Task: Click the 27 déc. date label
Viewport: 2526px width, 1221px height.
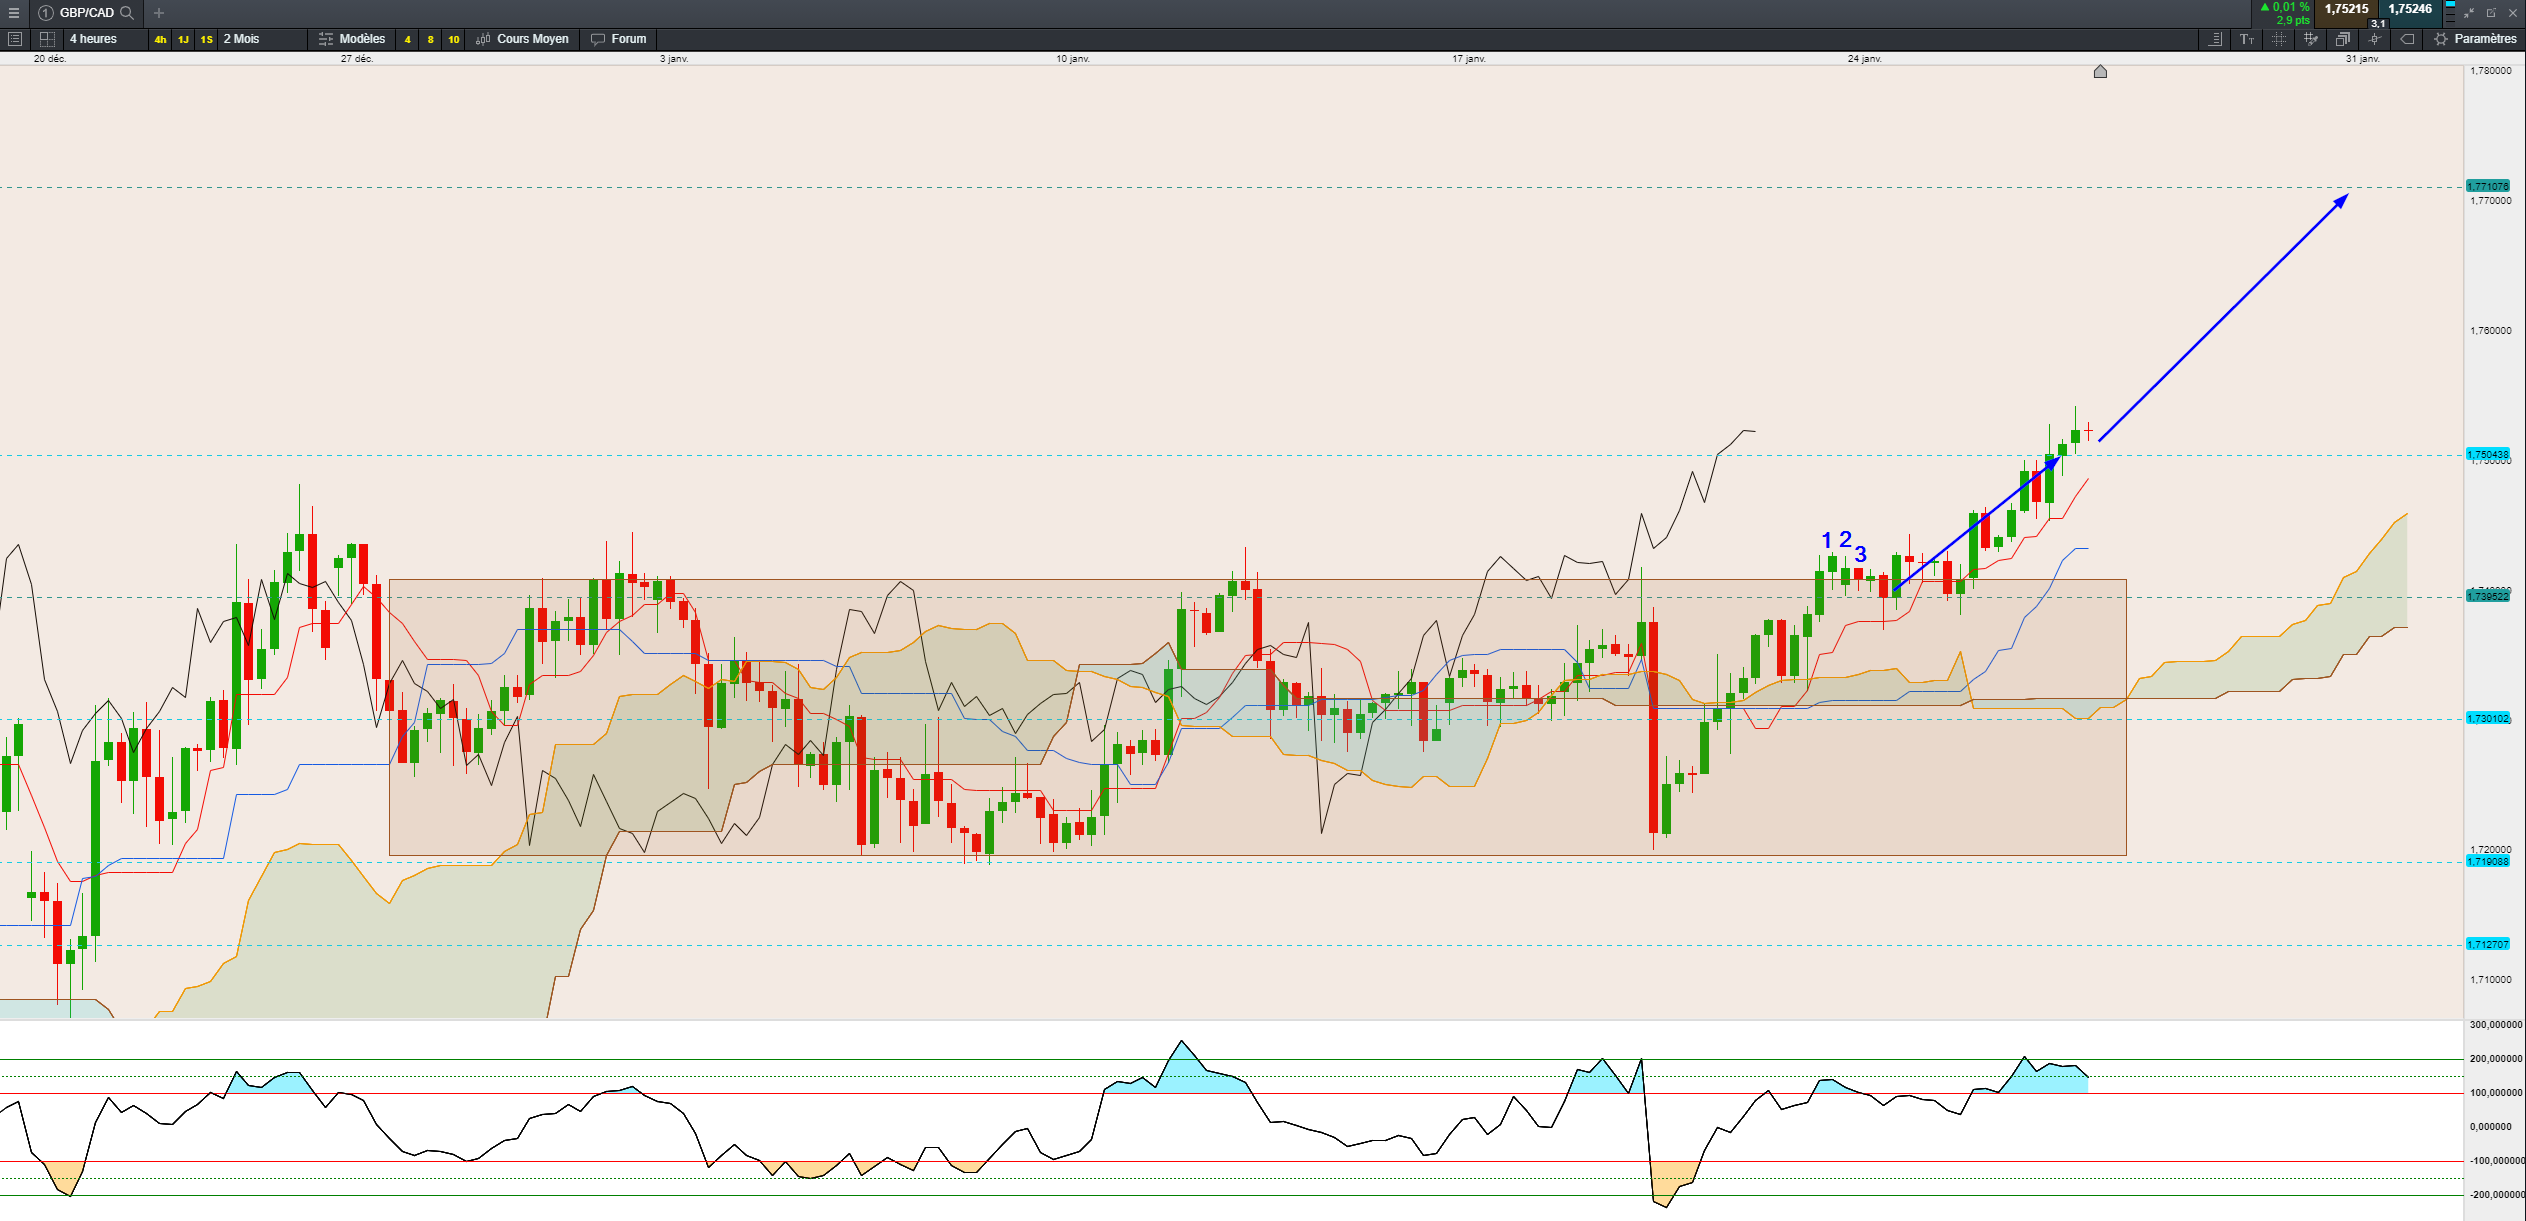Action: coord(357,59)
